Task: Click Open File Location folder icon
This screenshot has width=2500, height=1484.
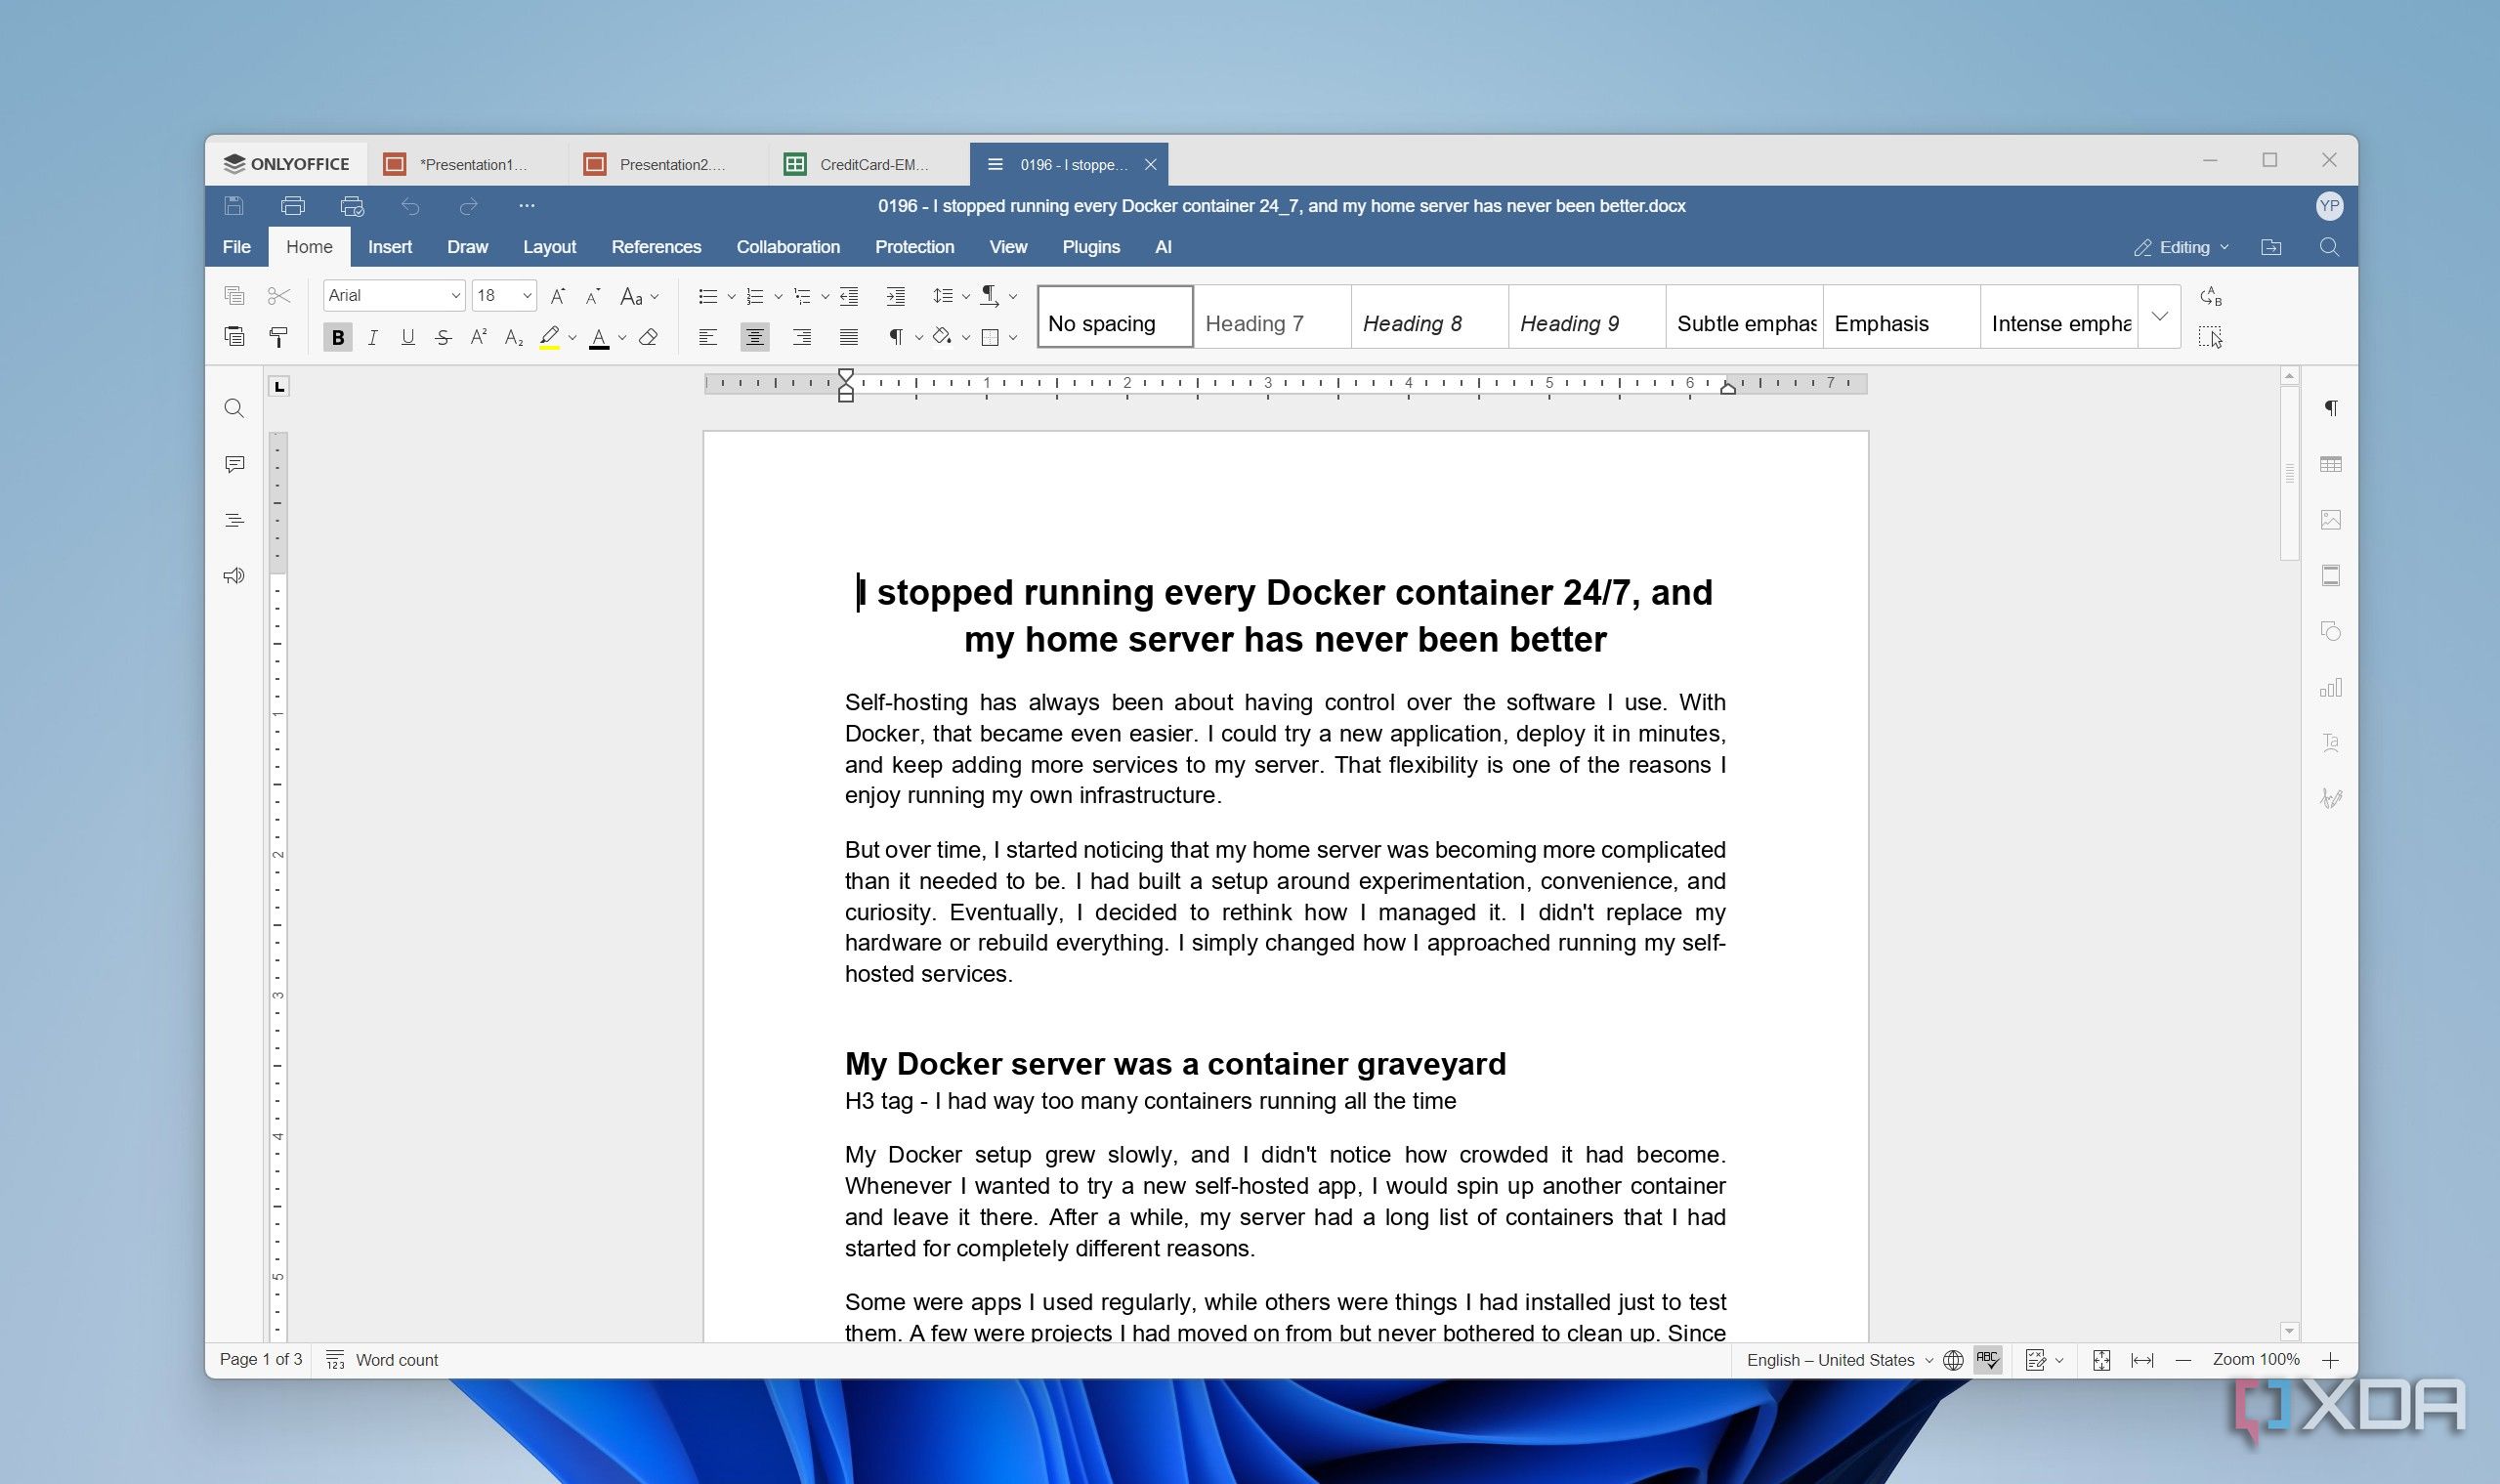Action: (x=2271, y=247)
